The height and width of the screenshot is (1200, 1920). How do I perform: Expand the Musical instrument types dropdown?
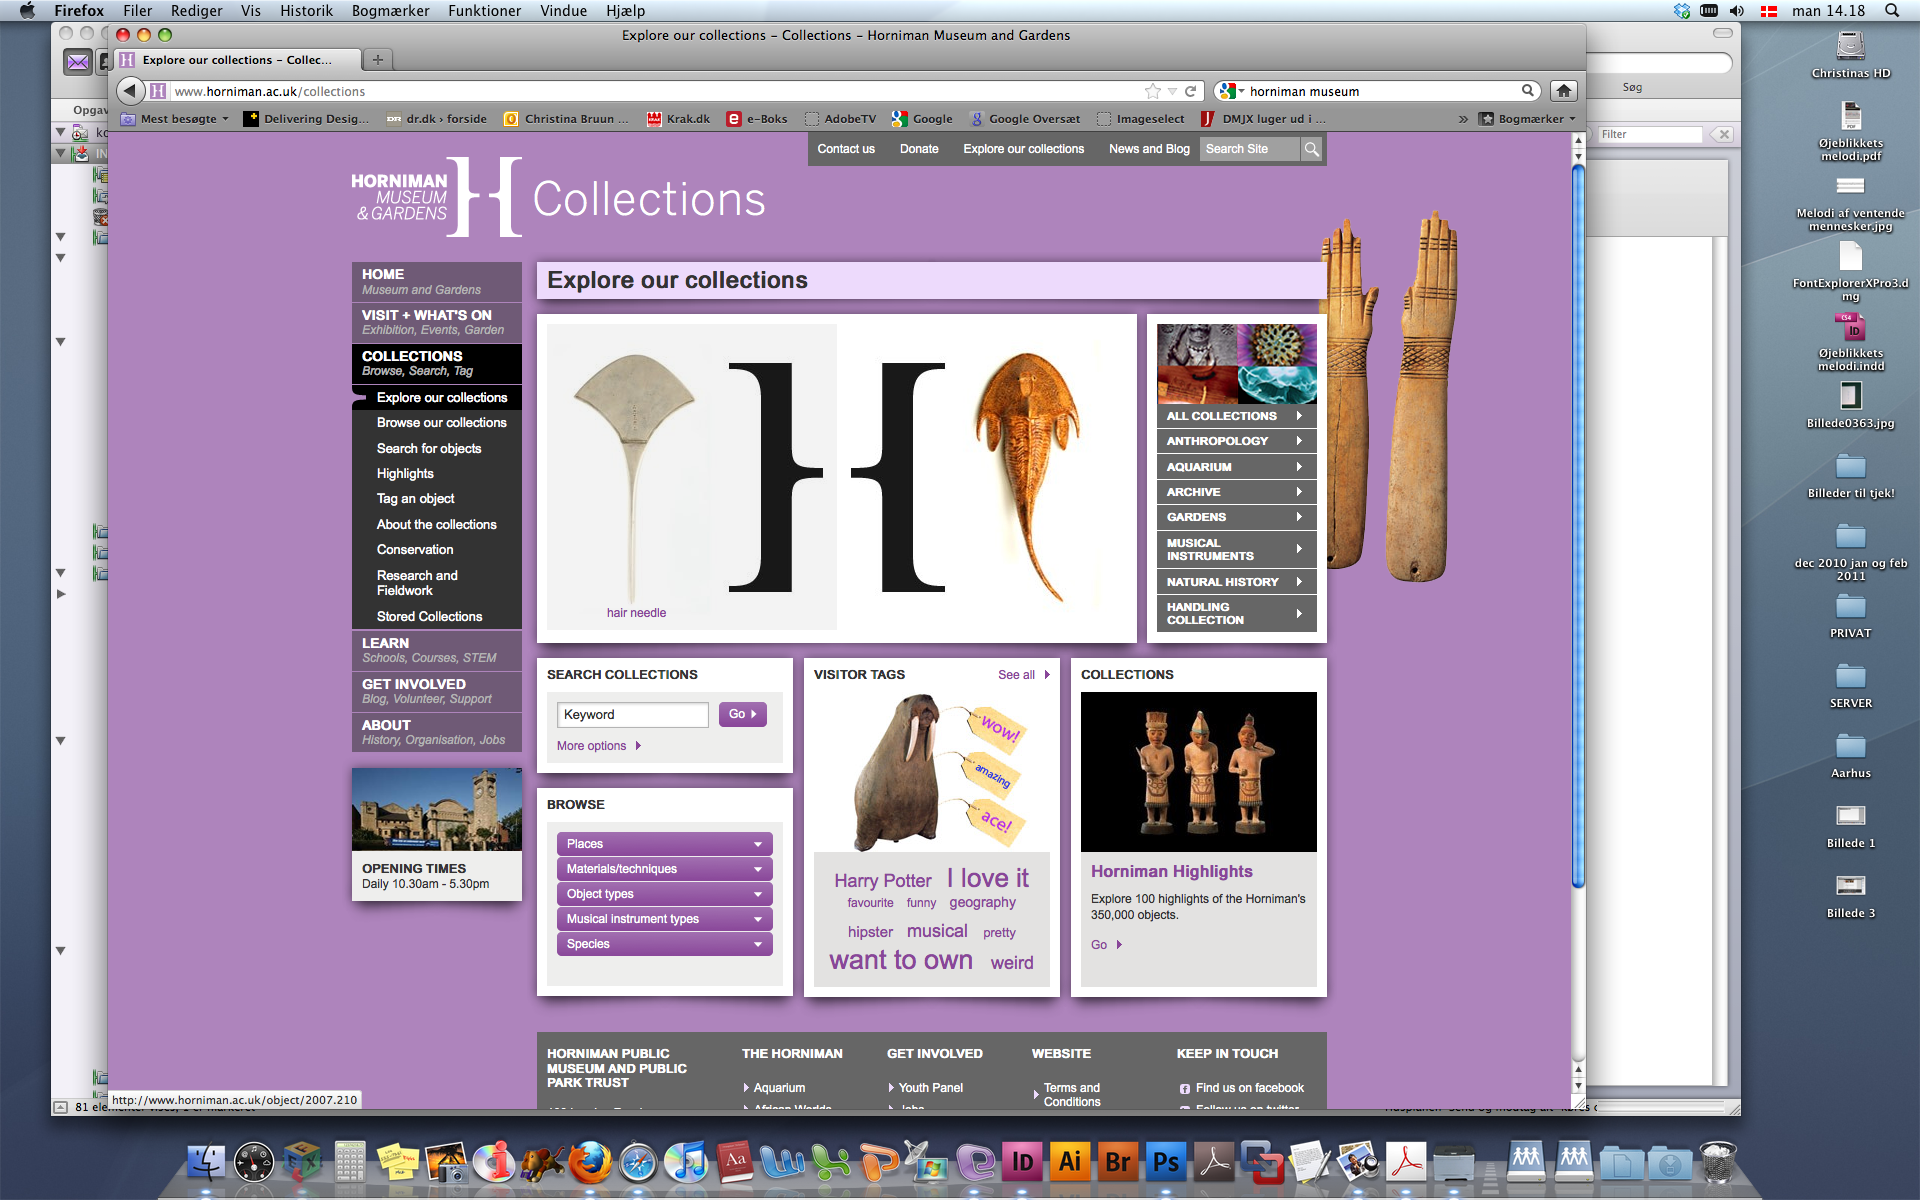(665, 919)
